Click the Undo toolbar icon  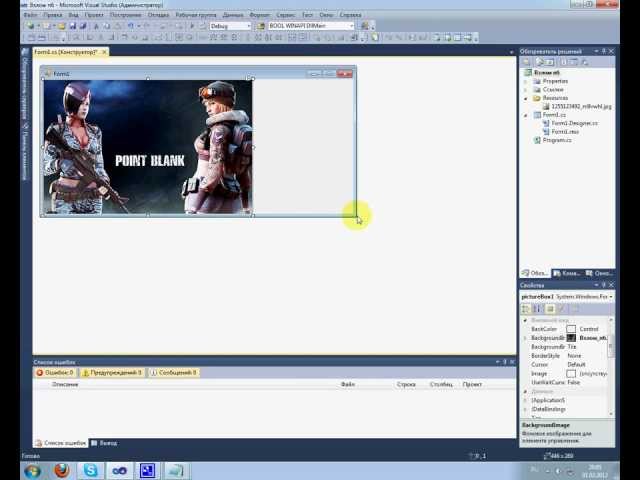[x=131, y=26]
